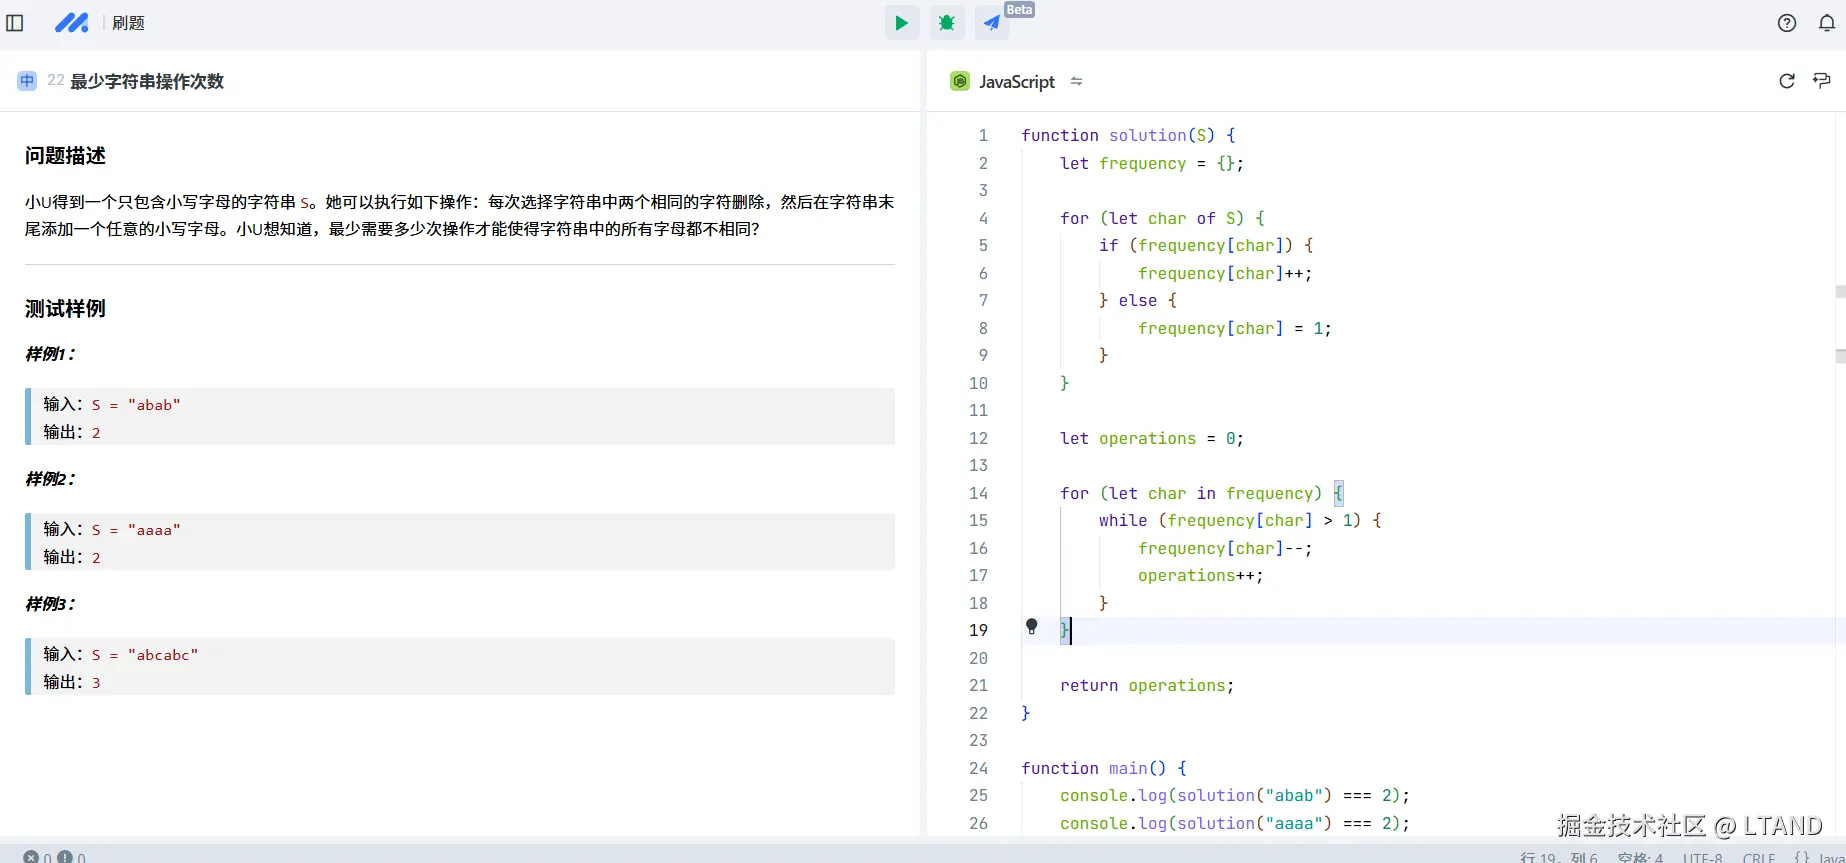The width and height of the screenshot is (1846, 863).
Task: Click the CRLF line-ending status entry
Action: pos(1759,857)
